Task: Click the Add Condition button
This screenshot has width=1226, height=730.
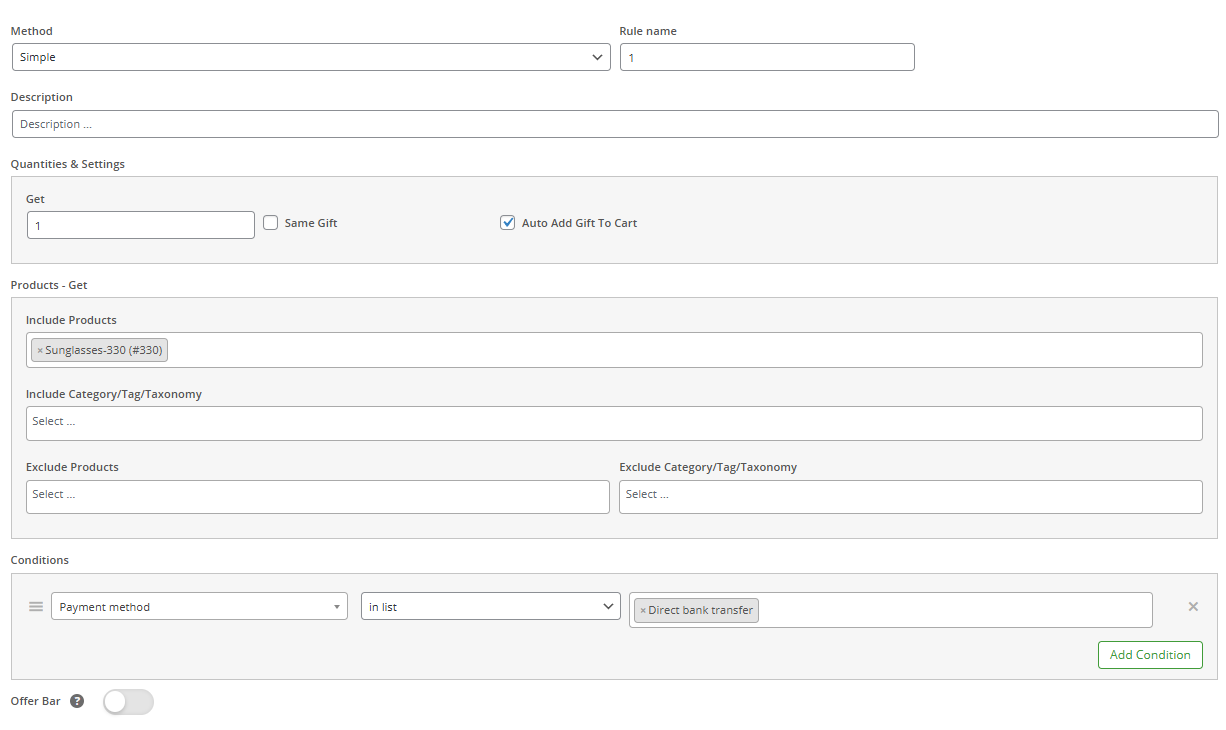Action: [x=1149, y=655]
